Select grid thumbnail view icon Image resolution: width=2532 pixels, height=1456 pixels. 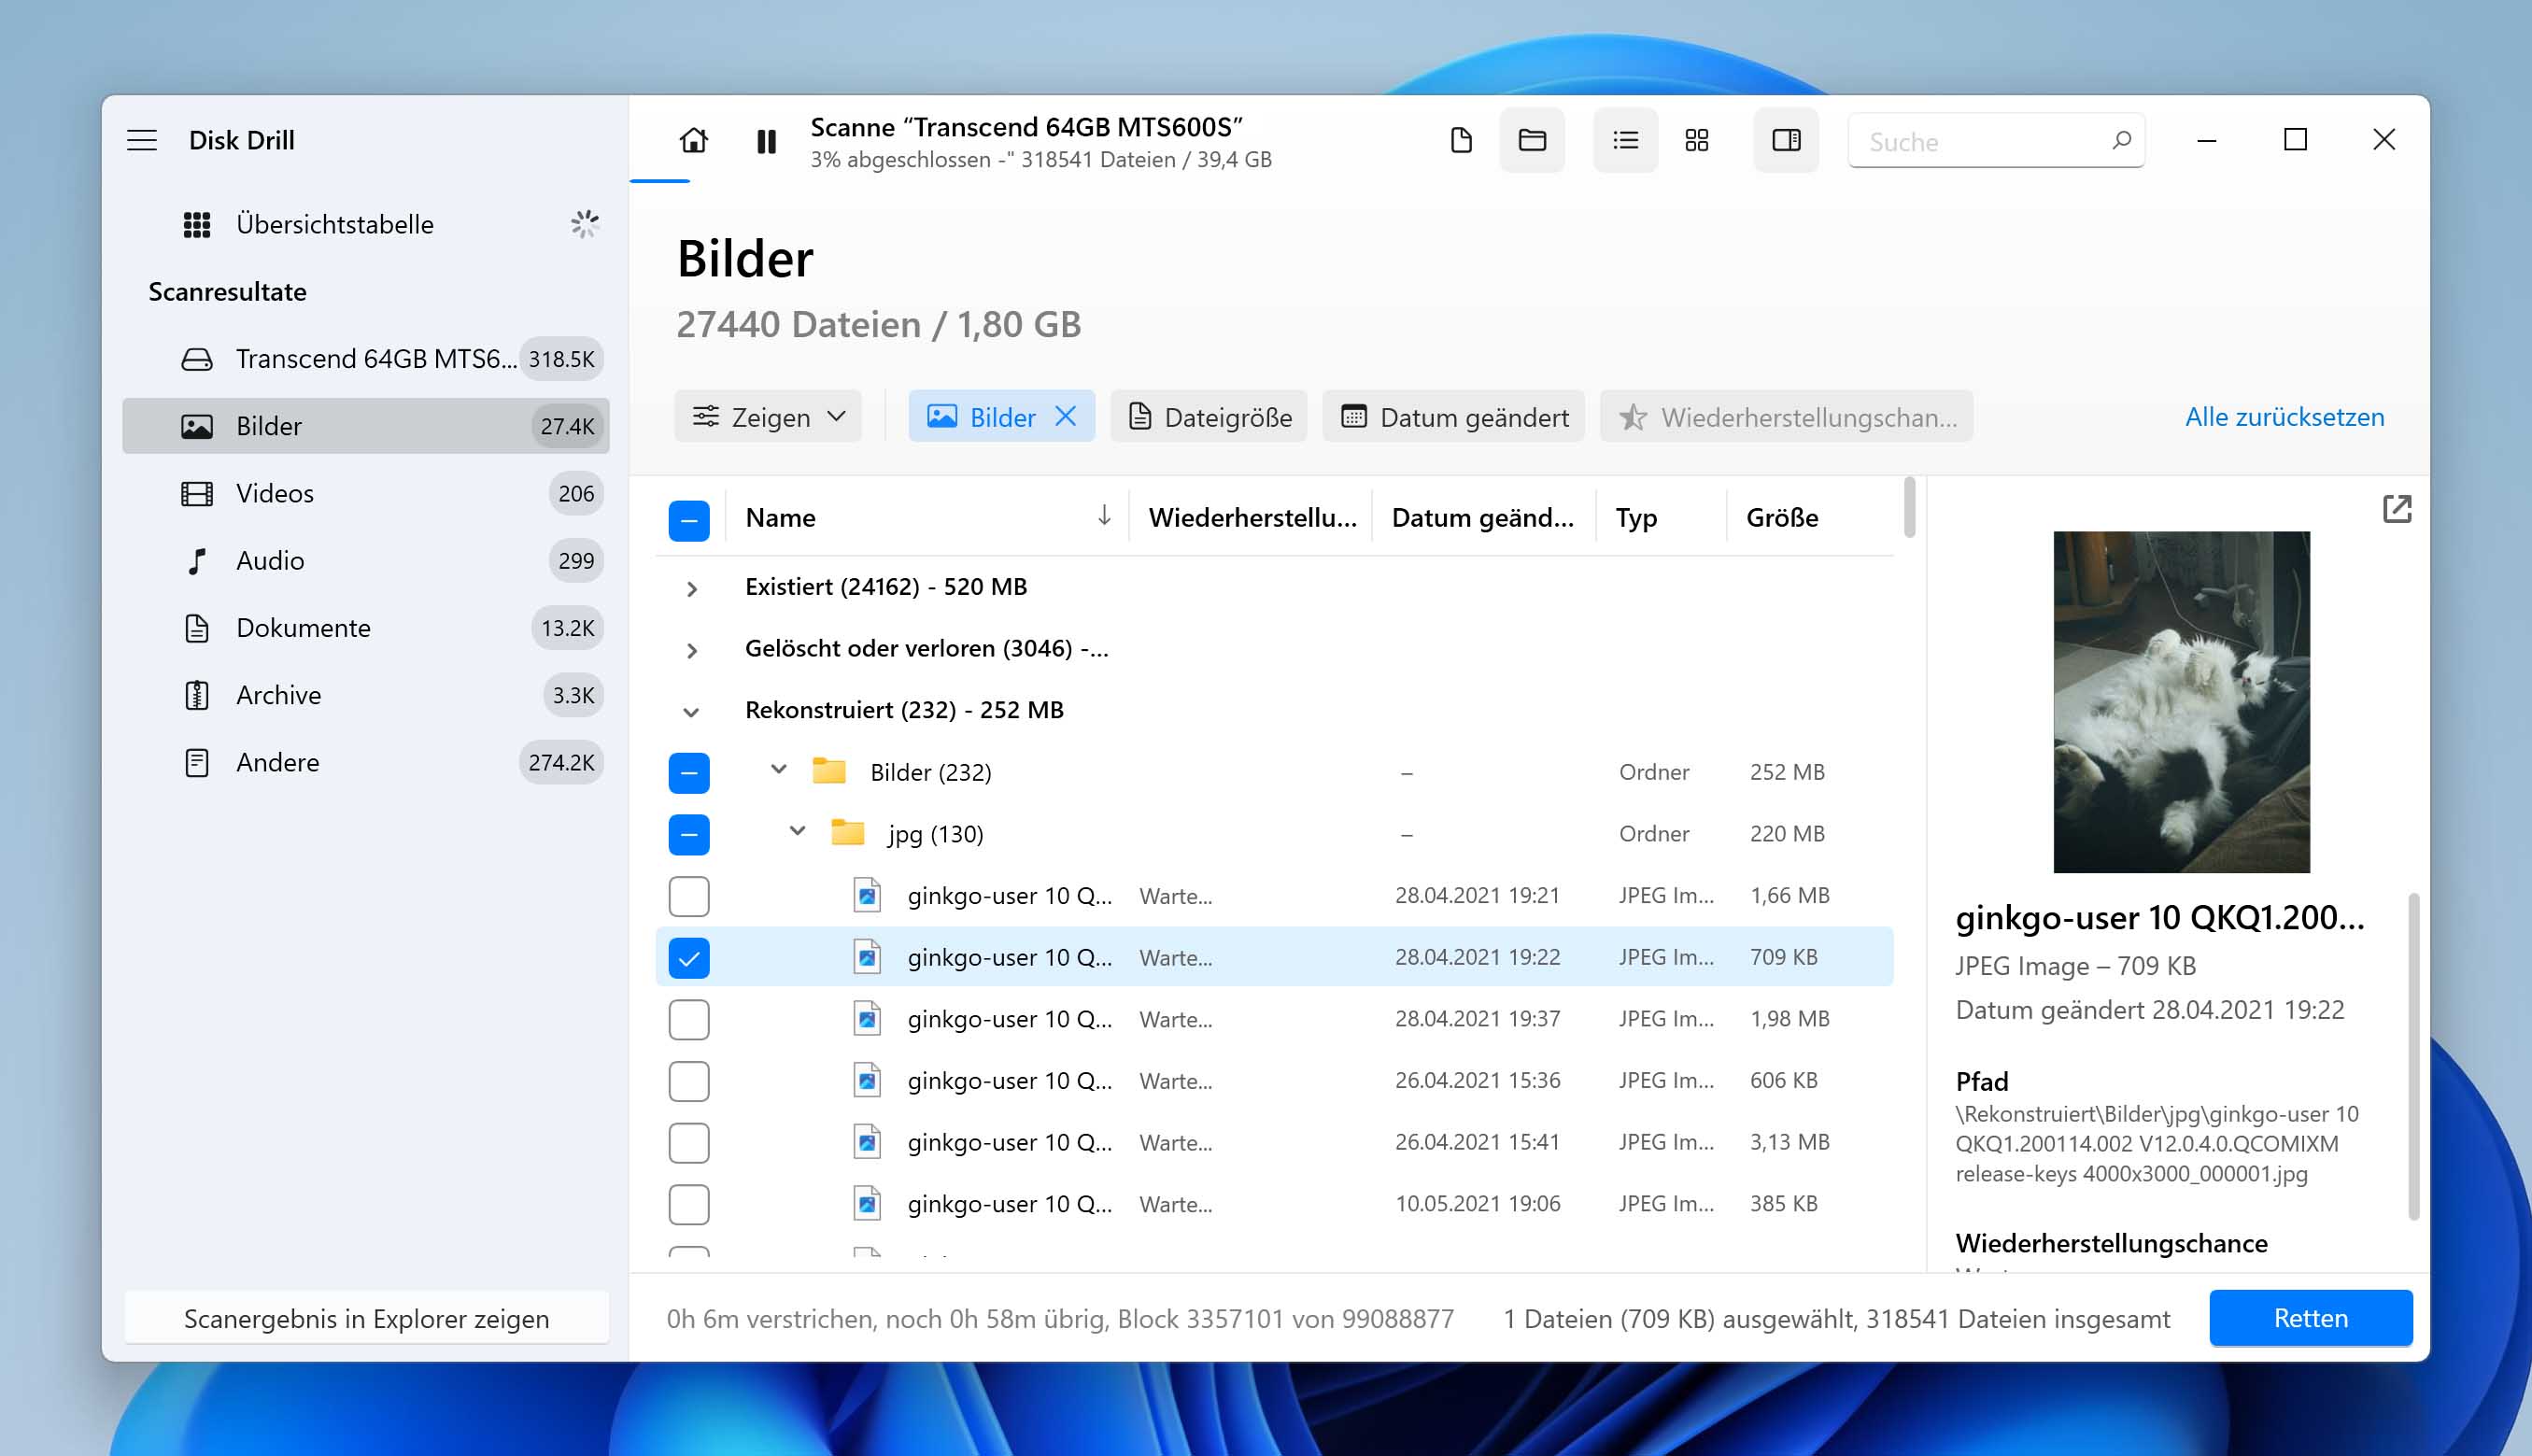tap(1696, 140)
